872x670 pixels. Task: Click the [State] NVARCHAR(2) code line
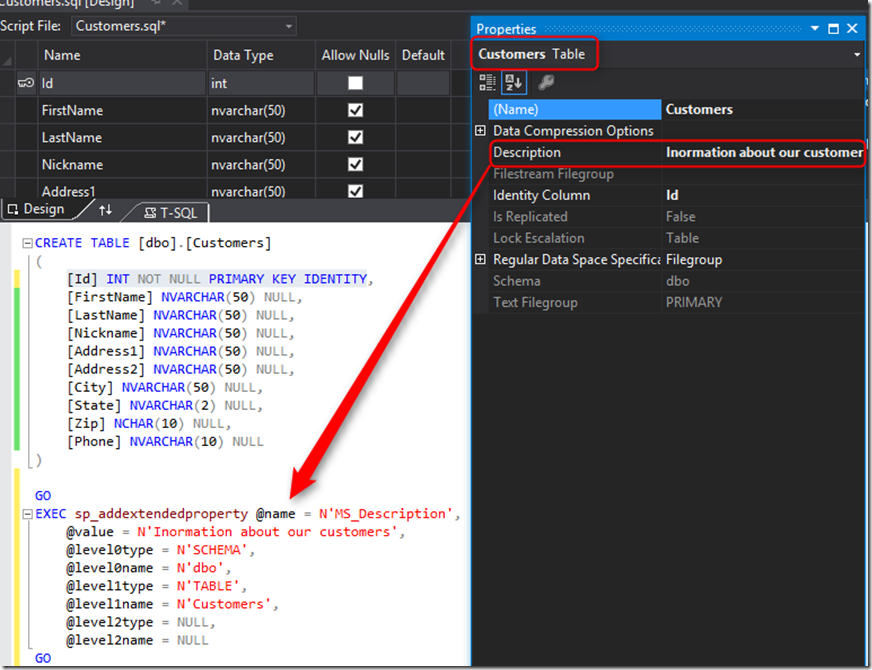(165, 405)
